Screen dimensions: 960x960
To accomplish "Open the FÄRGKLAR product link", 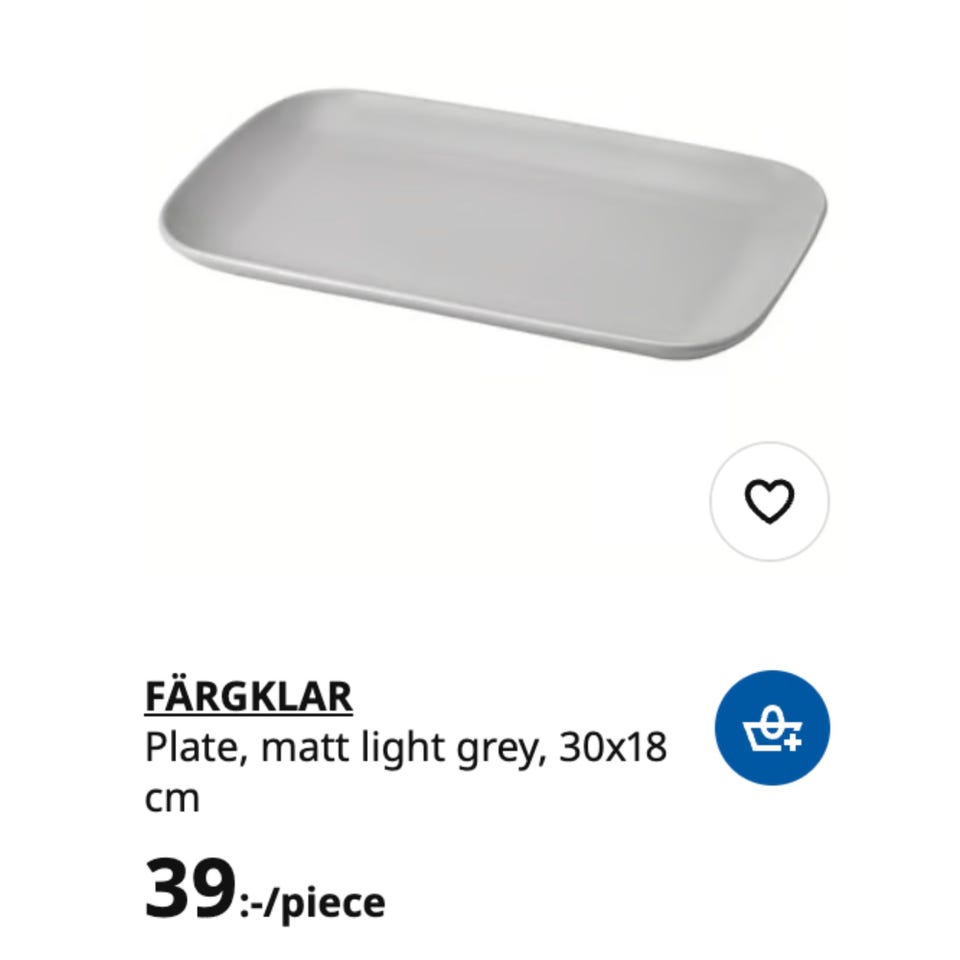I will (x=249, y=697).
